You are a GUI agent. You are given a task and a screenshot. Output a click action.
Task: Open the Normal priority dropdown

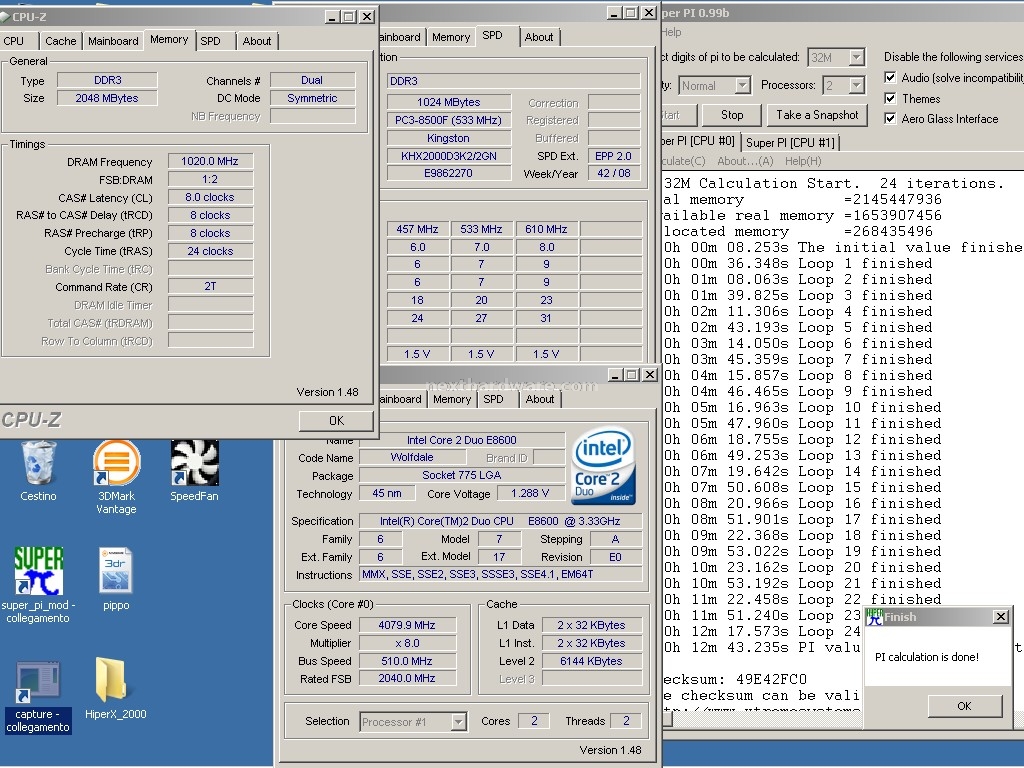click(742, 86)
